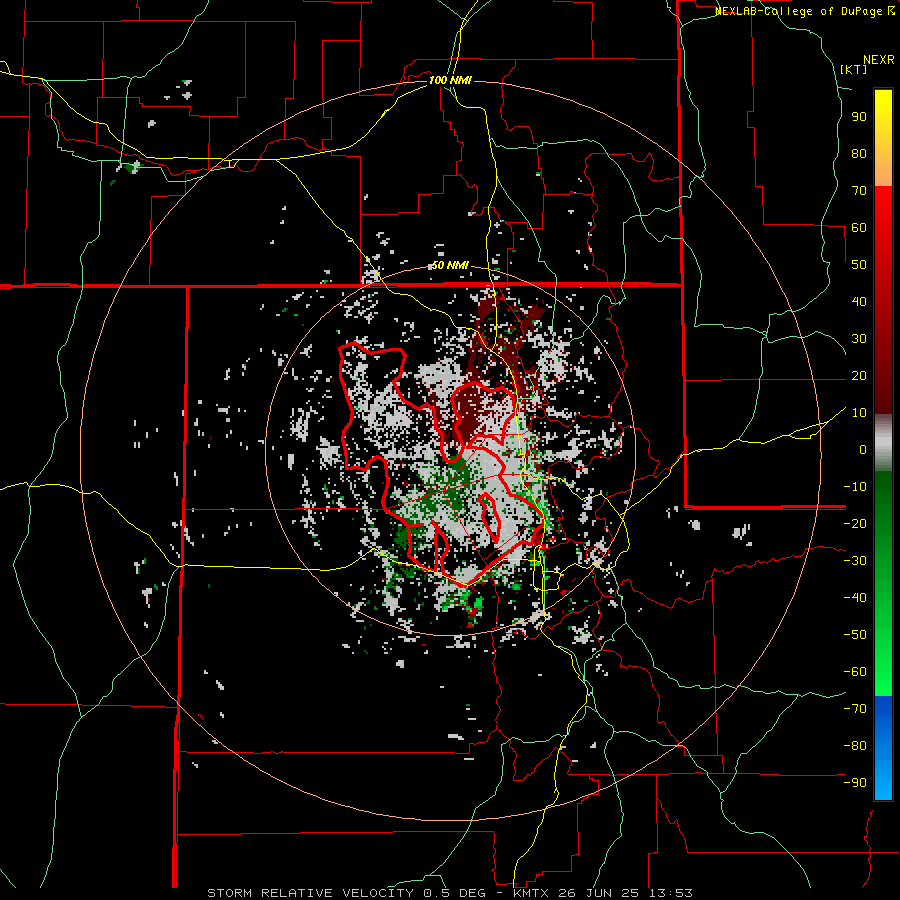Click the NEXR label above the color scale
Image resolution: width=900 pixels, height=900 pixels.
(x=879, y=60)
